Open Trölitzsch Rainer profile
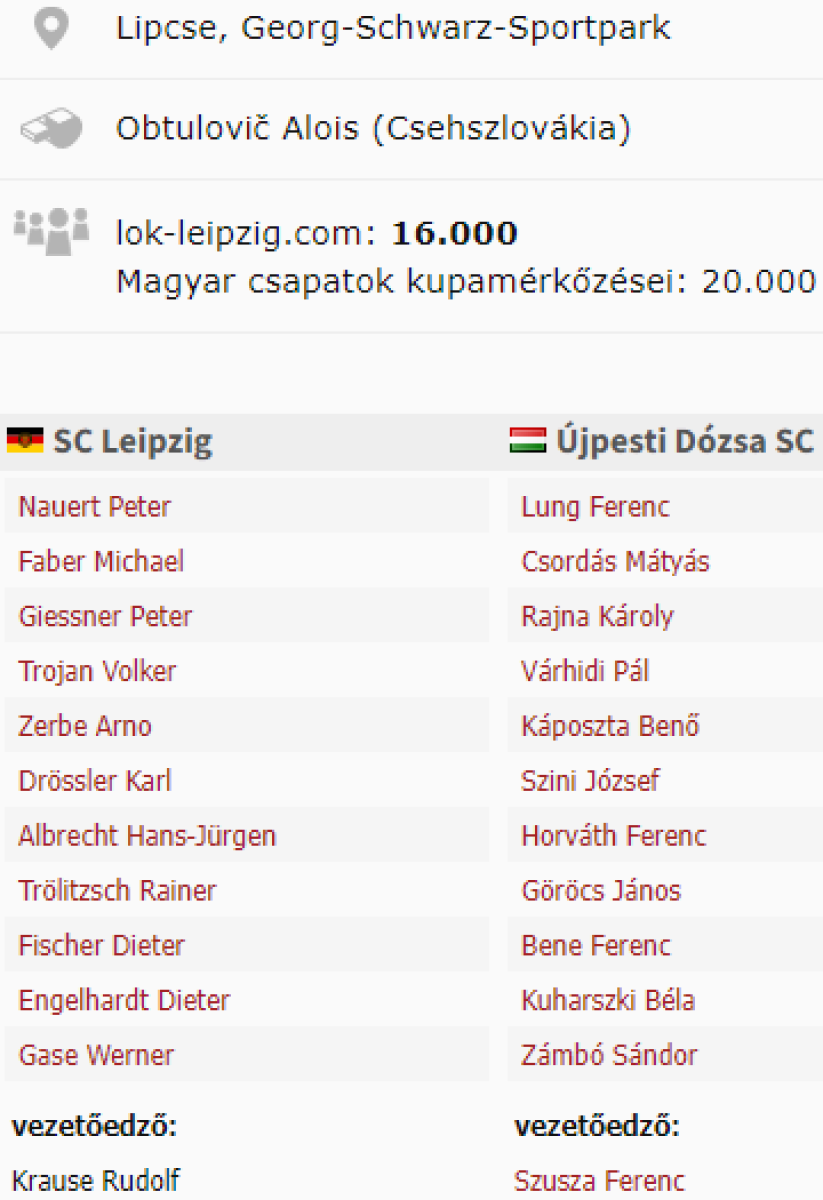Image resolution: width=823 pixels, height=1200 pixels. (117, 891)
